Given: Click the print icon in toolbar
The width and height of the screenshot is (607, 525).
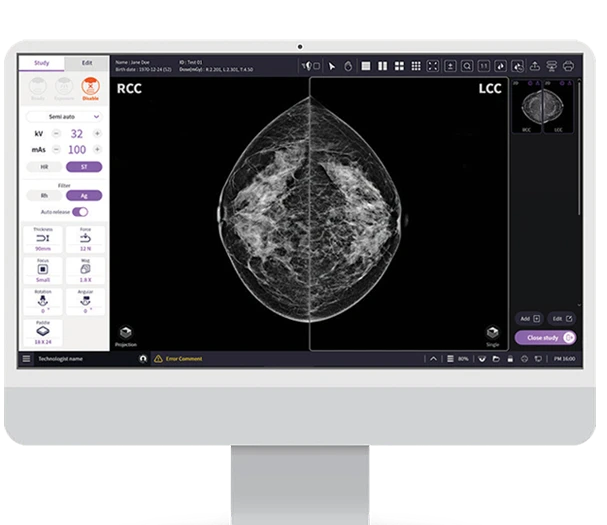Looking at the screenshot, I should pyautogui.click(x=568, y=66).
